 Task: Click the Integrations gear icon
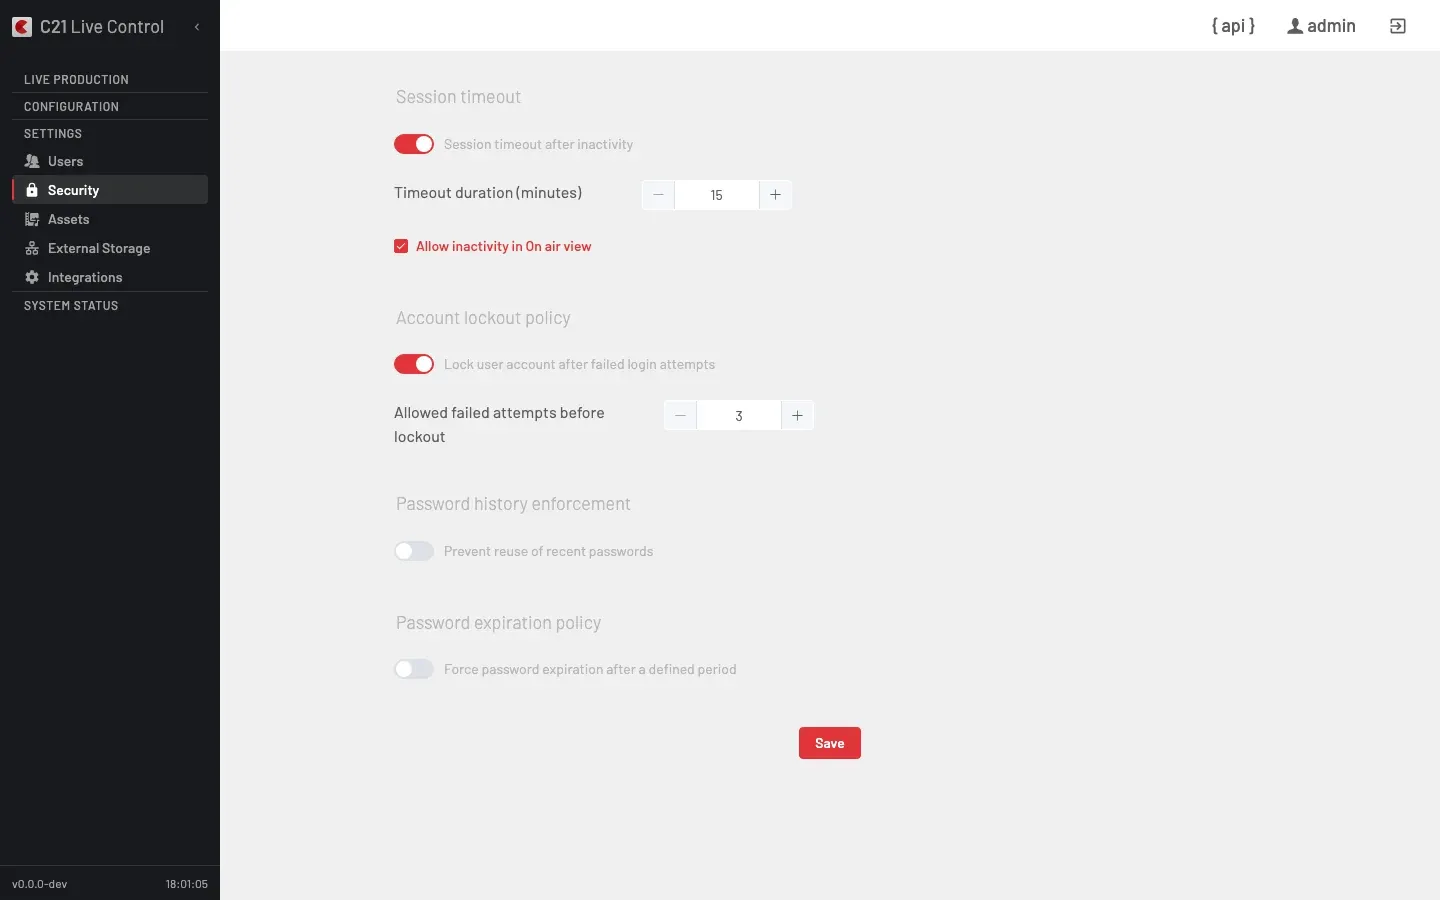[x=32, y=277]
